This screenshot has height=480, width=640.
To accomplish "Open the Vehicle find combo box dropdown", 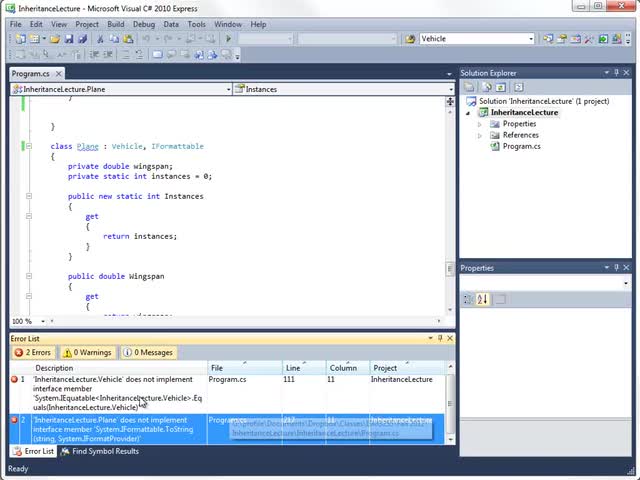I will pos(530,39).
